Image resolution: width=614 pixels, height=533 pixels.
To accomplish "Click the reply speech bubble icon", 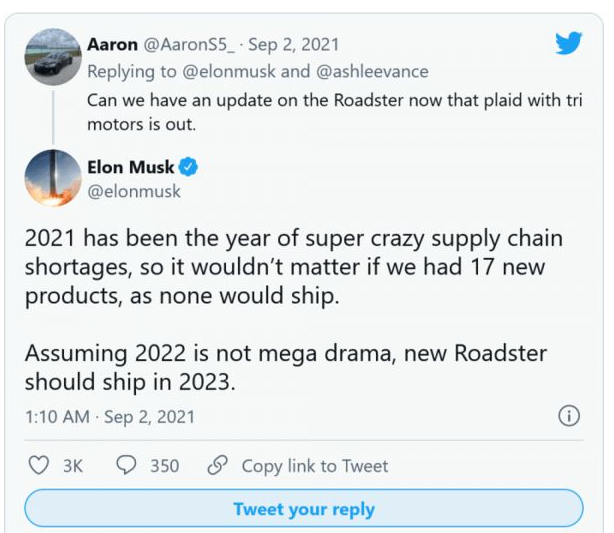I will coord(127,466).
